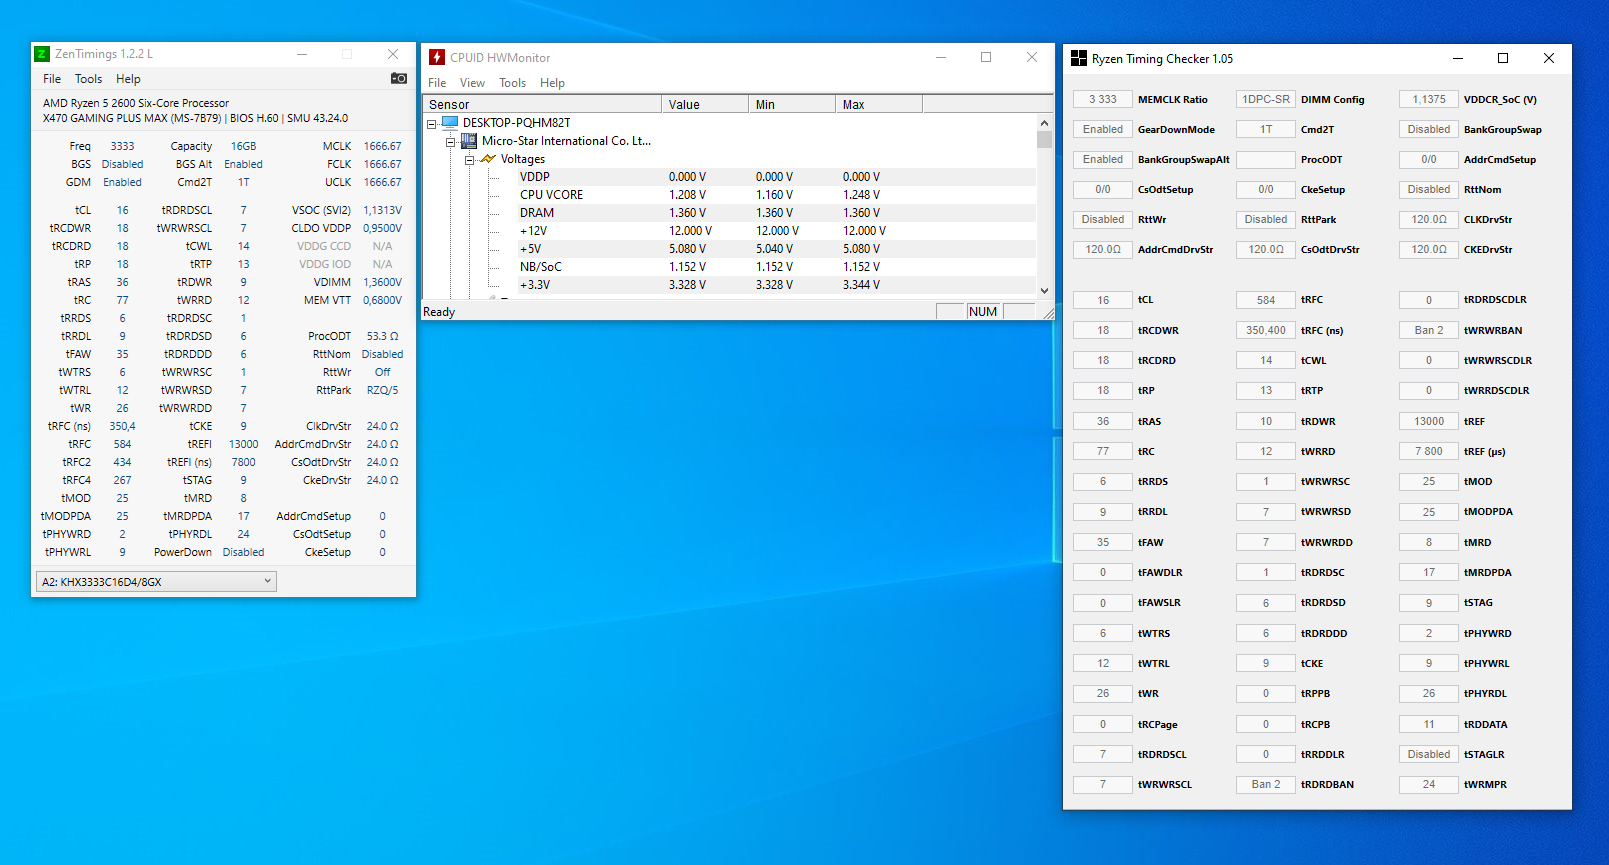The width and height of the screenshot is (1609, 865).
Task: Collapse the Micro-Star International tree node
Action: tap(450, 142)
